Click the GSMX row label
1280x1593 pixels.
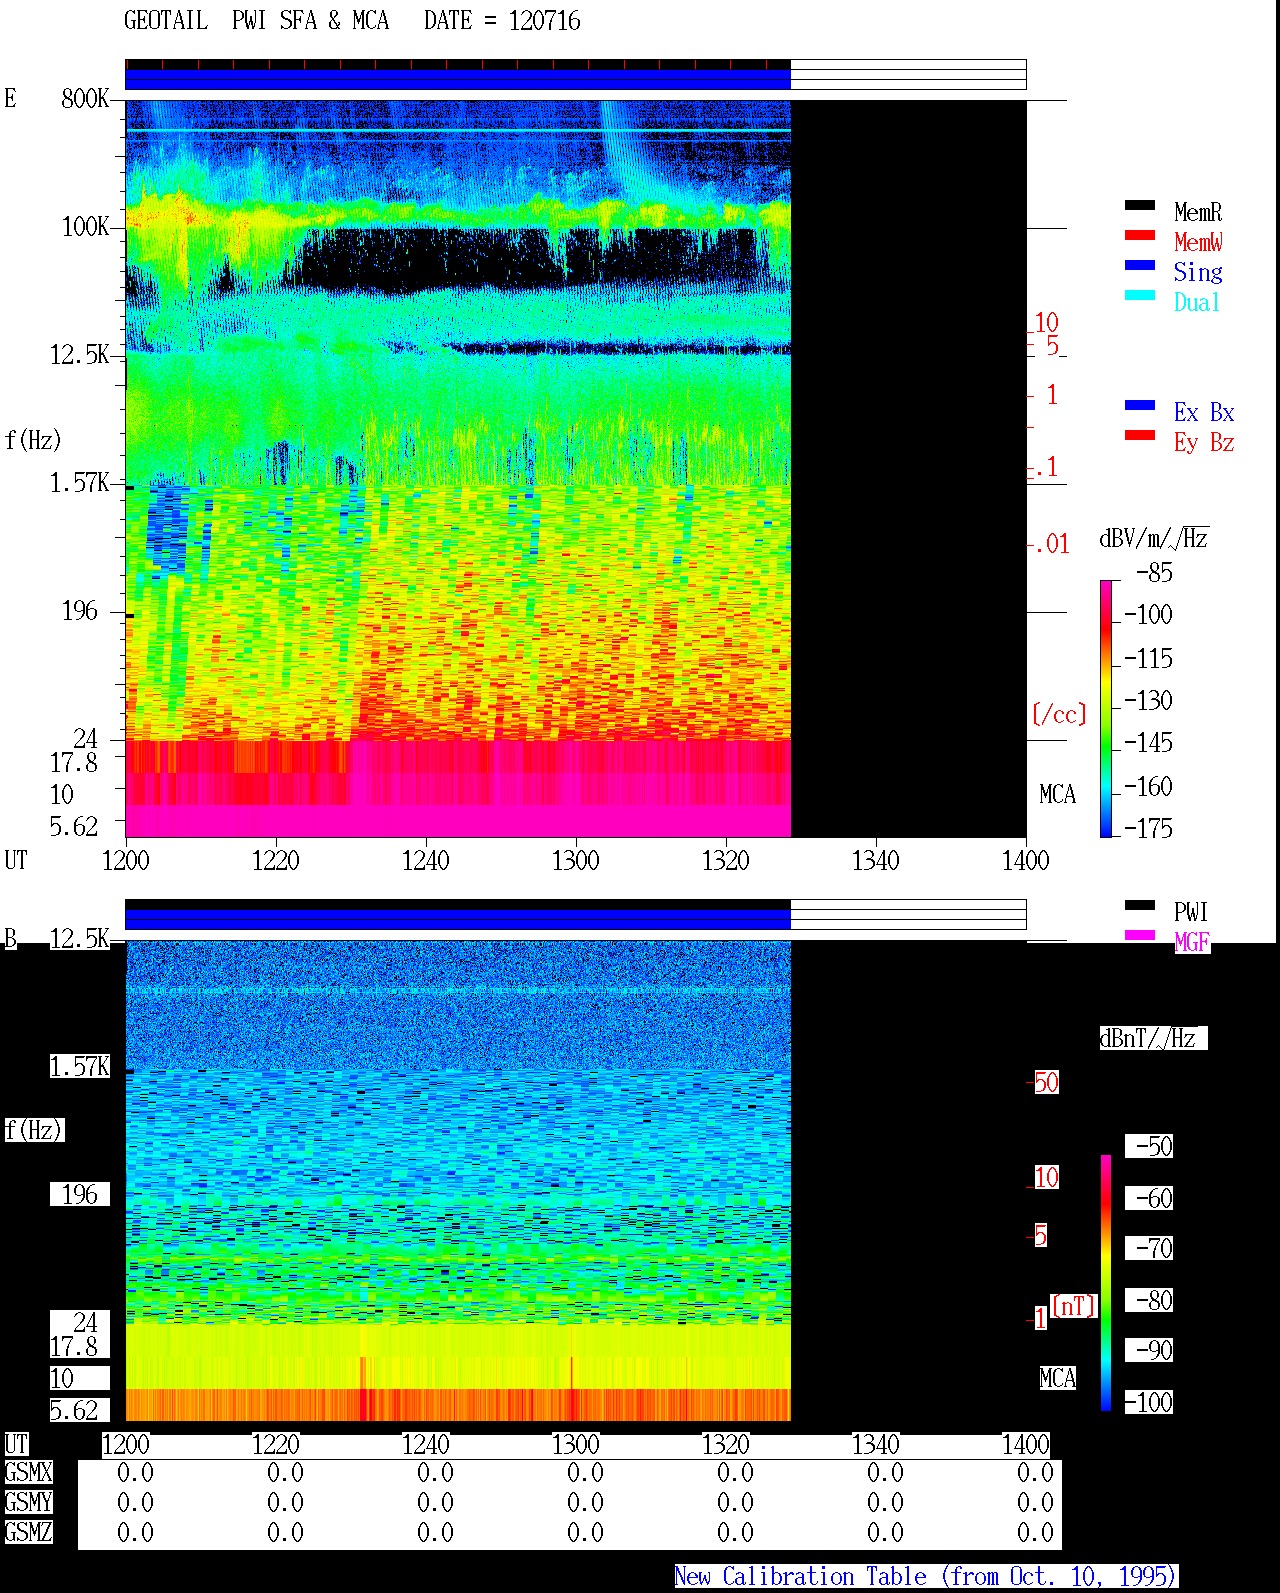coord(28,1472)
